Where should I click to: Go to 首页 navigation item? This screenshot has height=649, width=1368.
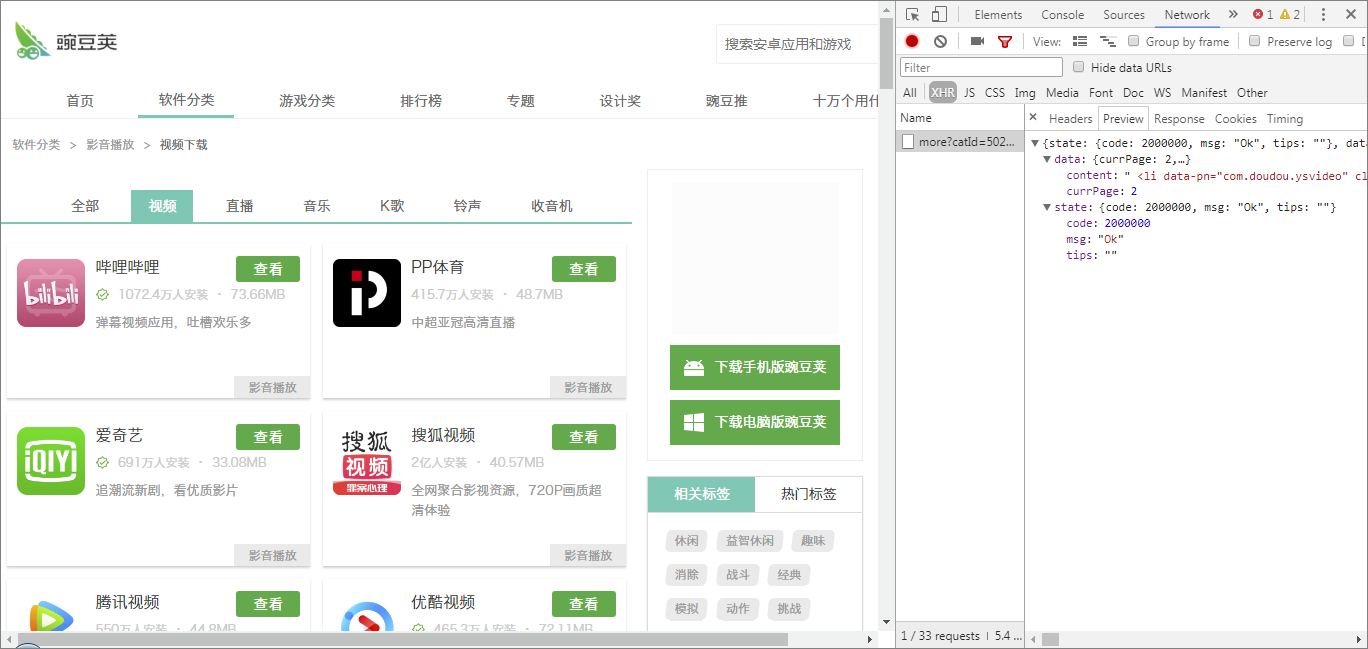pos(80,101)
